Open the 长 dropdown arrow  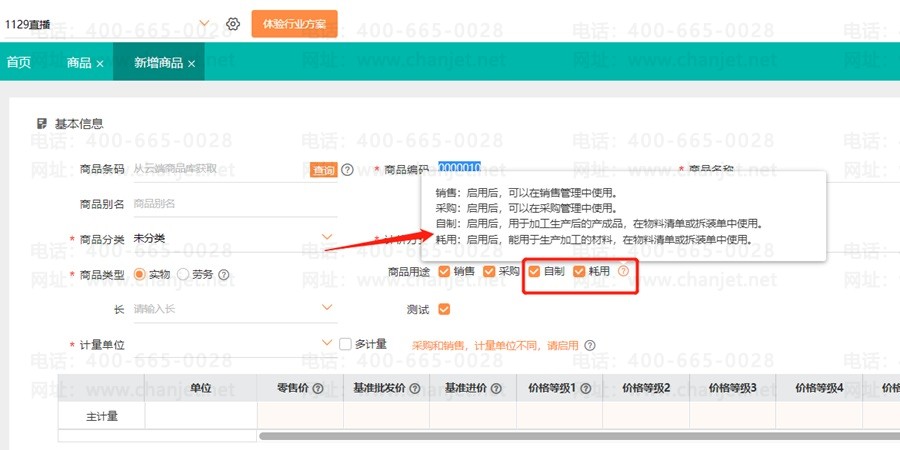click(x=327, y=308)
